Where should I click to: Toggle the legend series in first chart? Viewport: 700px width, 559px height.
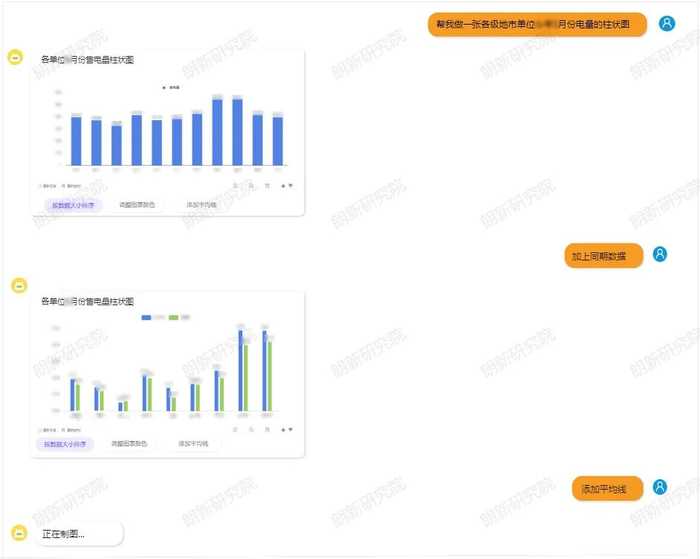point(171,88)
